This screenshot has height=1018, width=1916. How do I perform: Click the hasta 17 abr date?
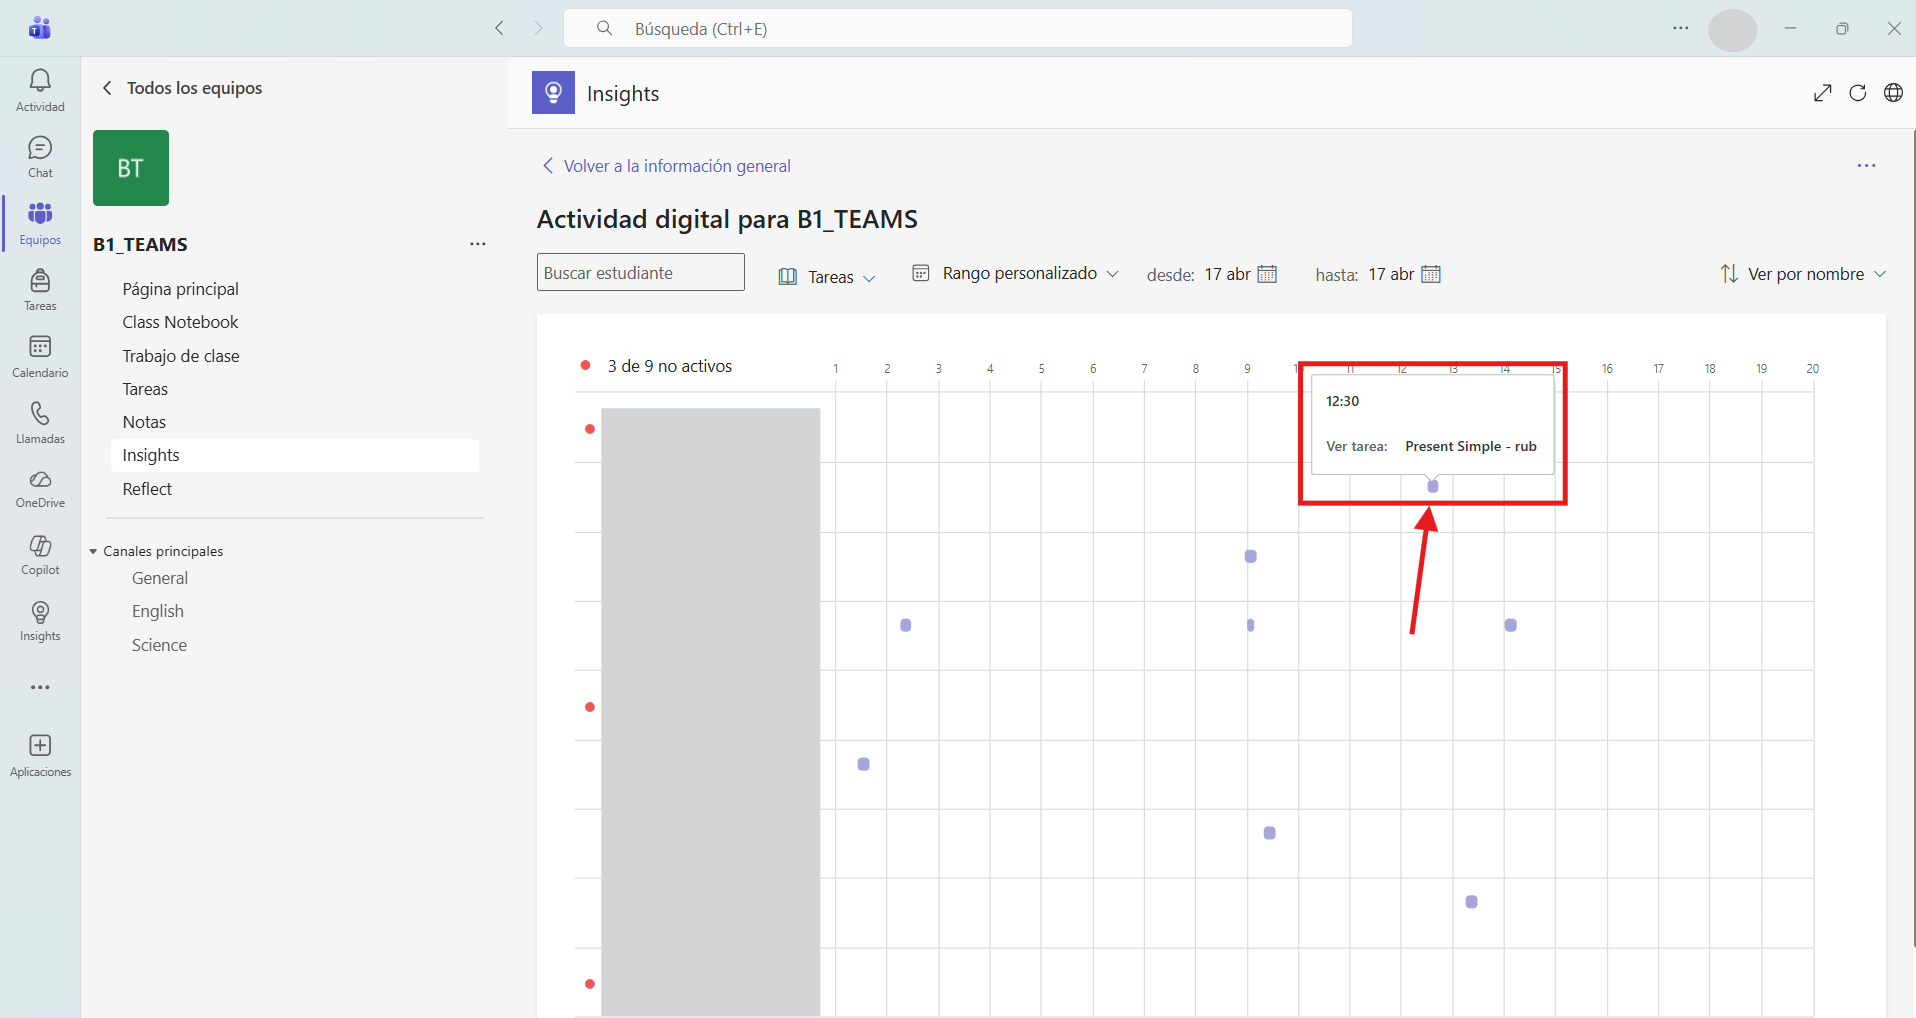point(1391,274)
